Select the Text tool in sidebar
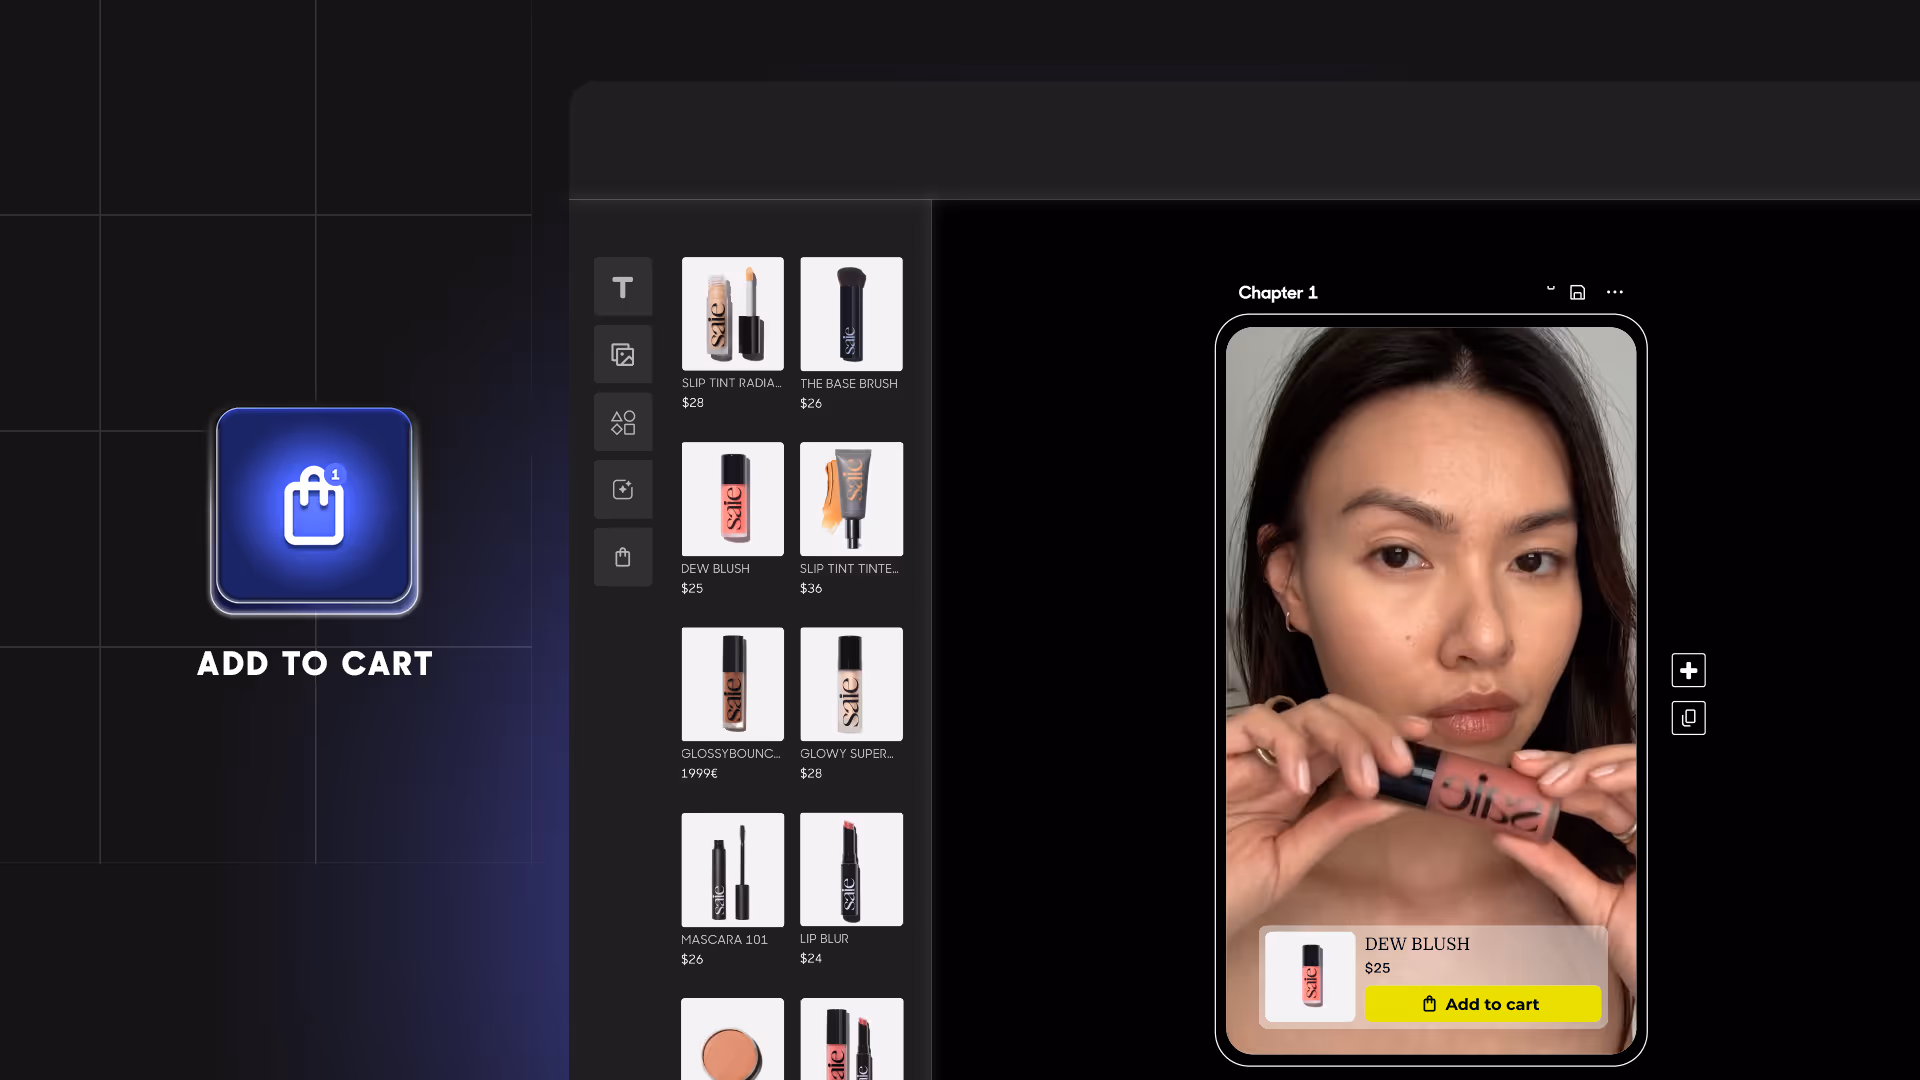The width and height of the screenshot is (1920, 1080). click(x=622, y=287)
